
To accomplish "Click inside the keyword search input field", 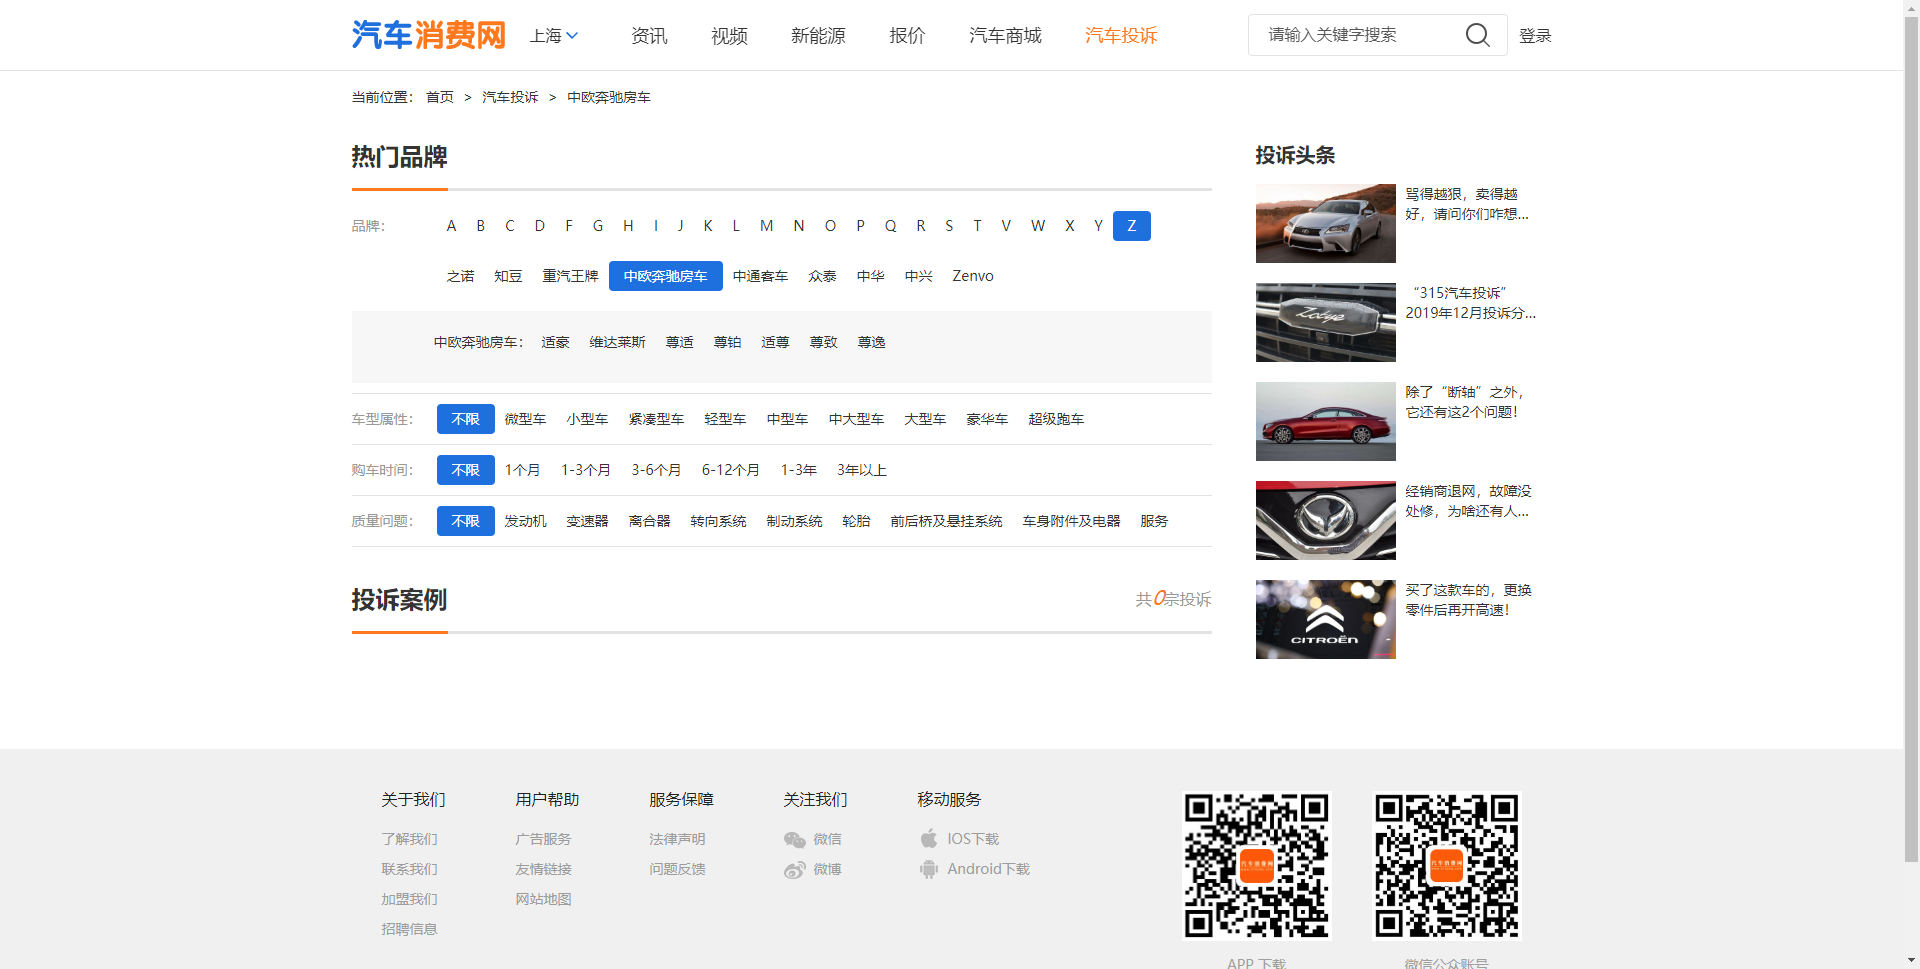I will coord(1350,35).
